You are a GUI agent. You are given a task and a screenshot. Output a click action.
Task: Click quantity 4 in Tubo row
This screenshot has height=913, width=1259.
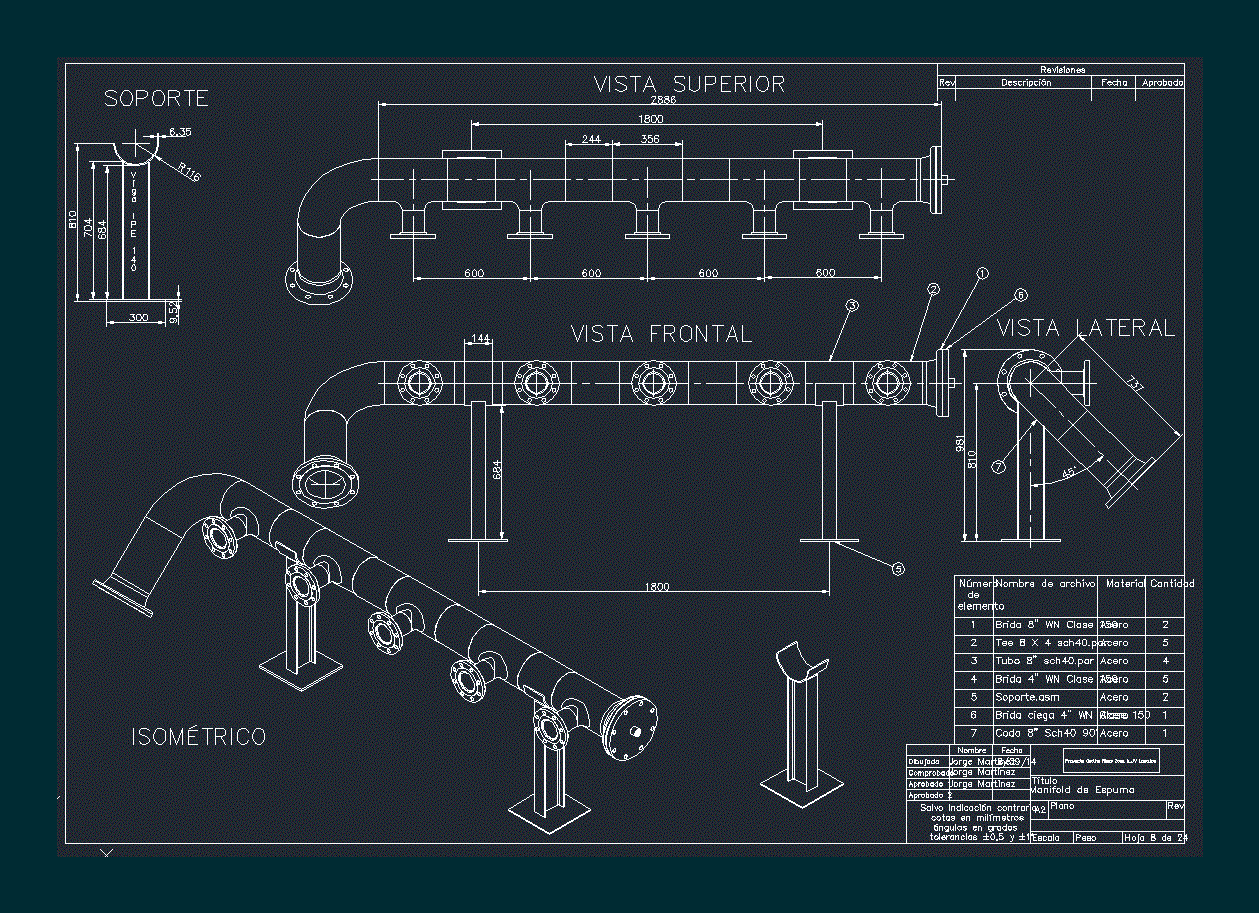coord(1165,661)
